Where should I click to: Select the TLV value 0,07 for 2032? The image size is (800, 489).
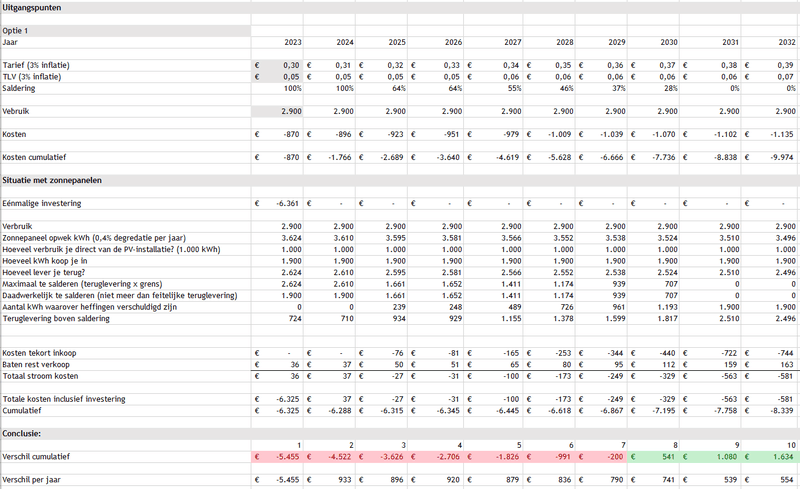point(770,77)
